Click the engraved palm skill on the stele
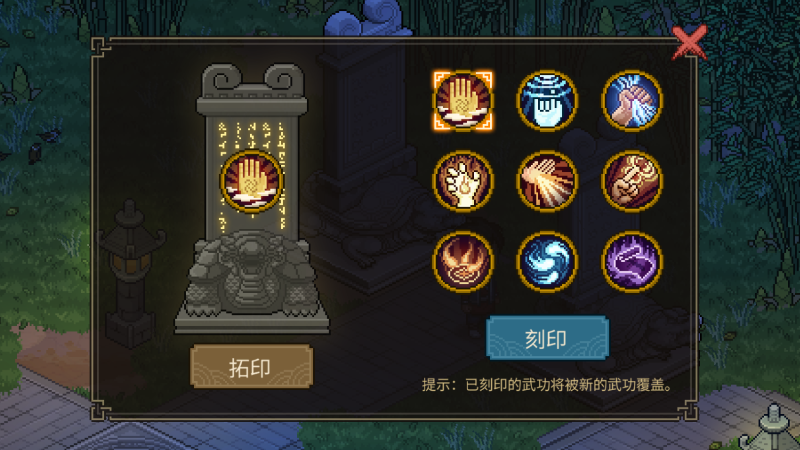The image size is (800, 450). pos(251,181)
